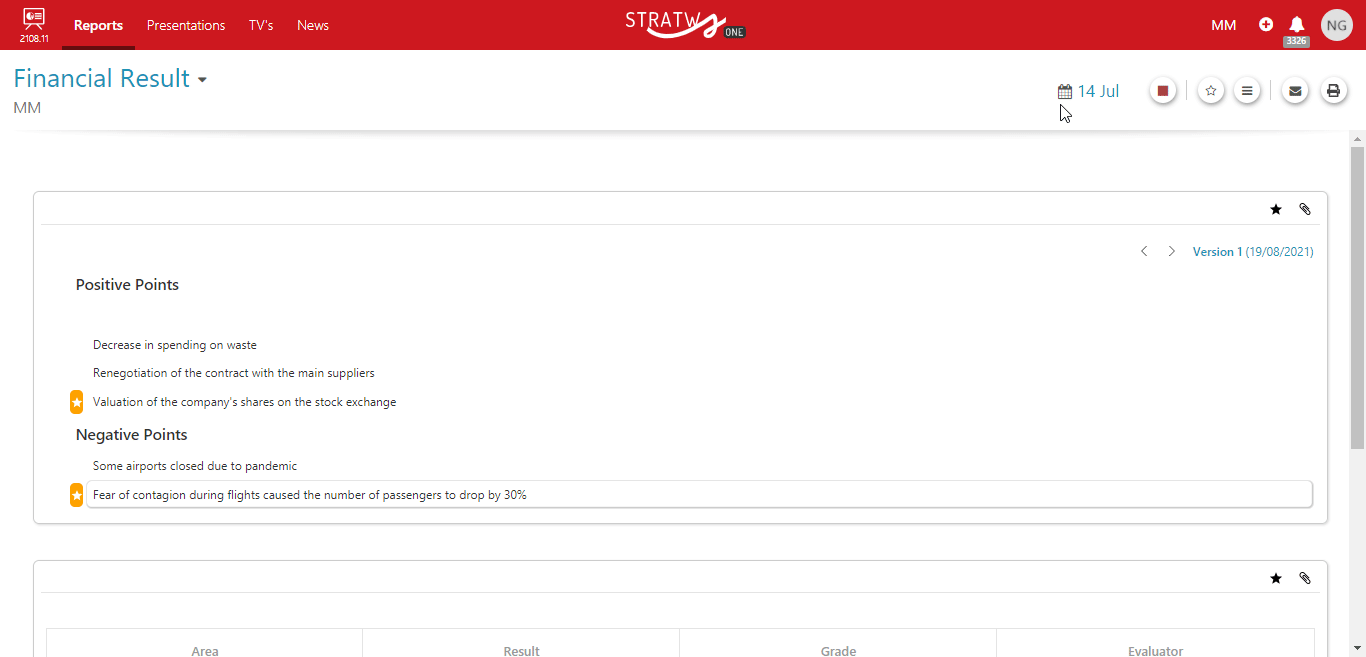Click paperclip icon on the table card
Viewport: 1366px width, 657px height.
tap(1305, 578)
